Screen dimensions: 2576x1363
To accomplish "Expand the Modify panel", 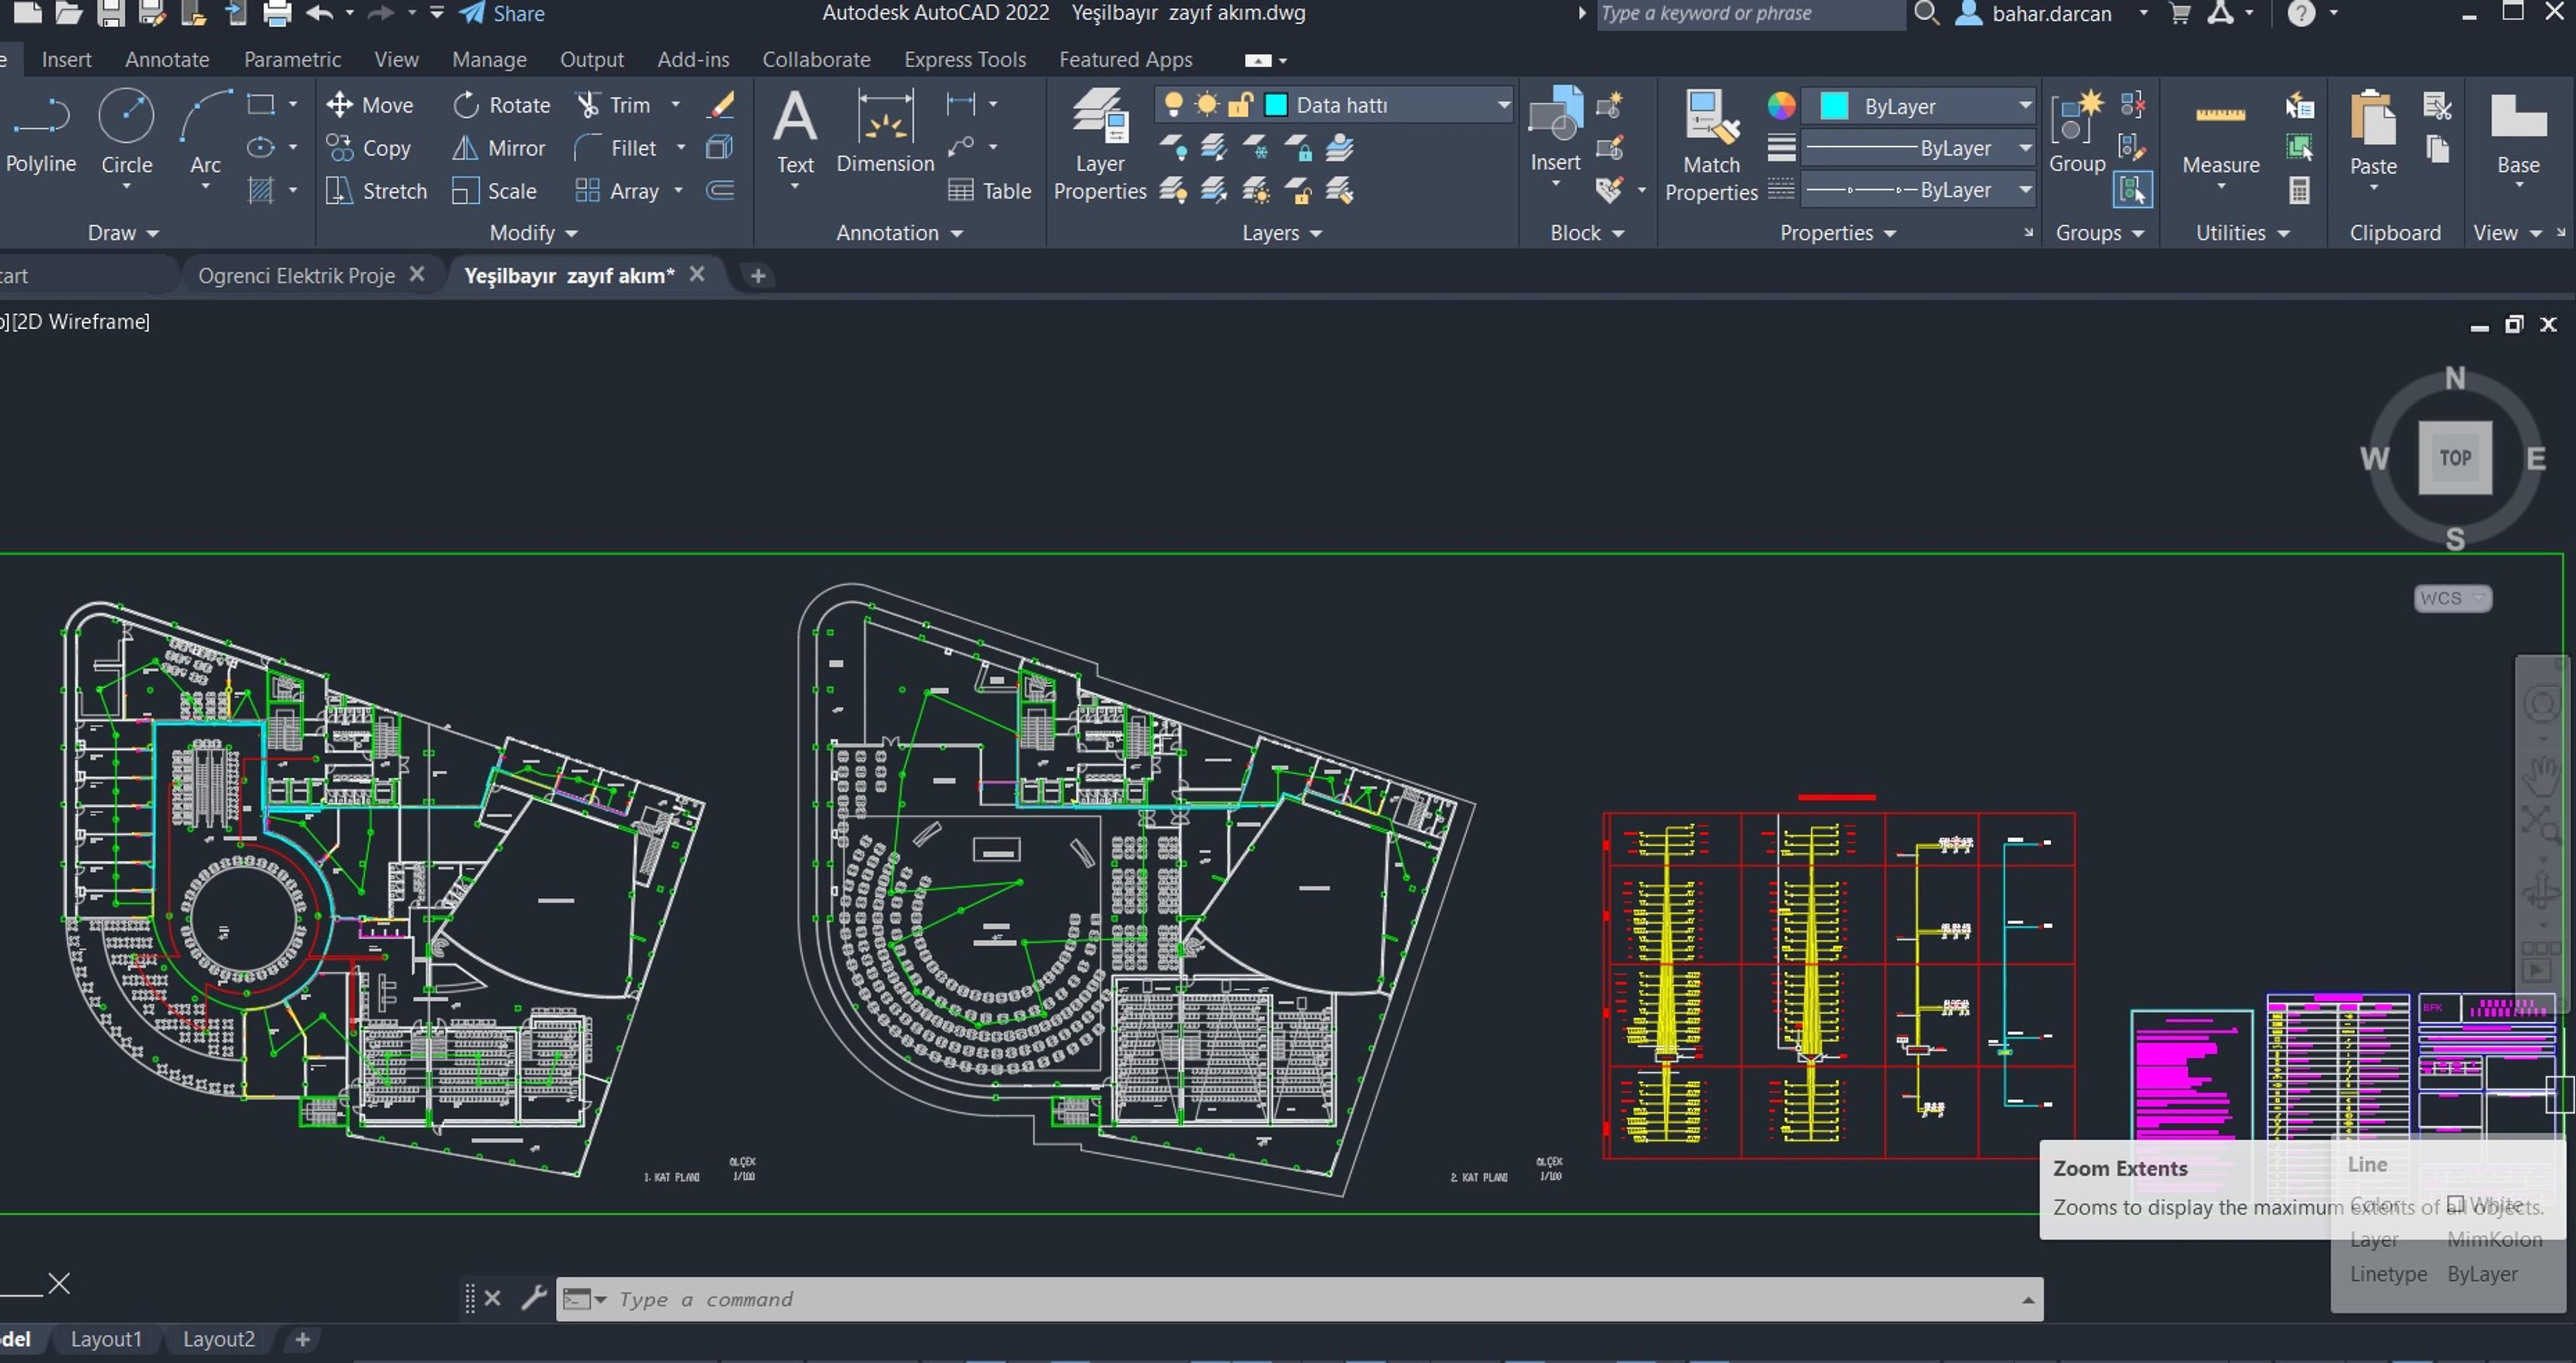I will pyautogui.click(x=534, y=233).
